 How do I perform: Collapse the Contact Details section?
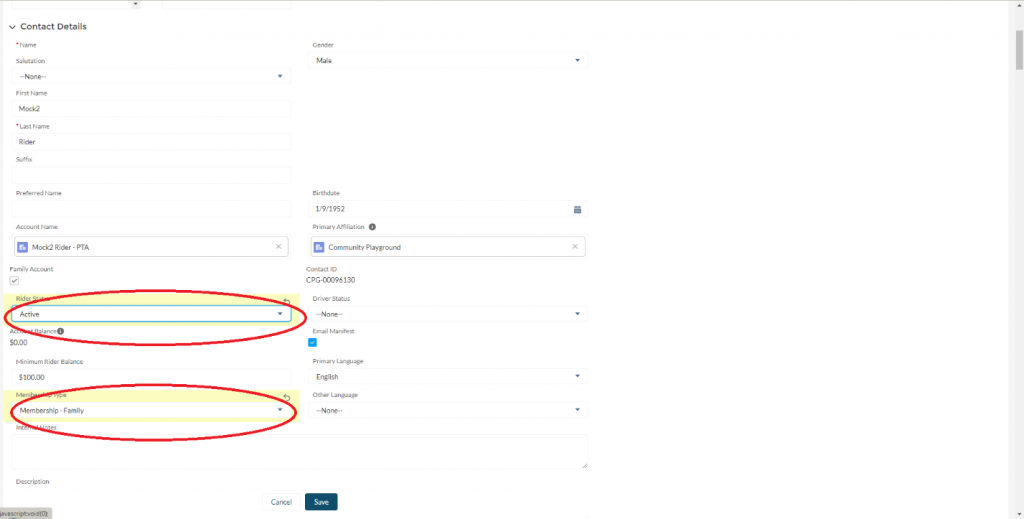pyautogui.click(x=12, y=26)
